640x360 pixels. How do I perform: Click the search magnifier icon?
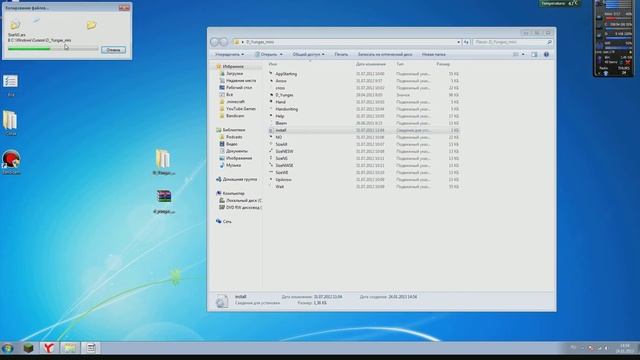[549, 42]
